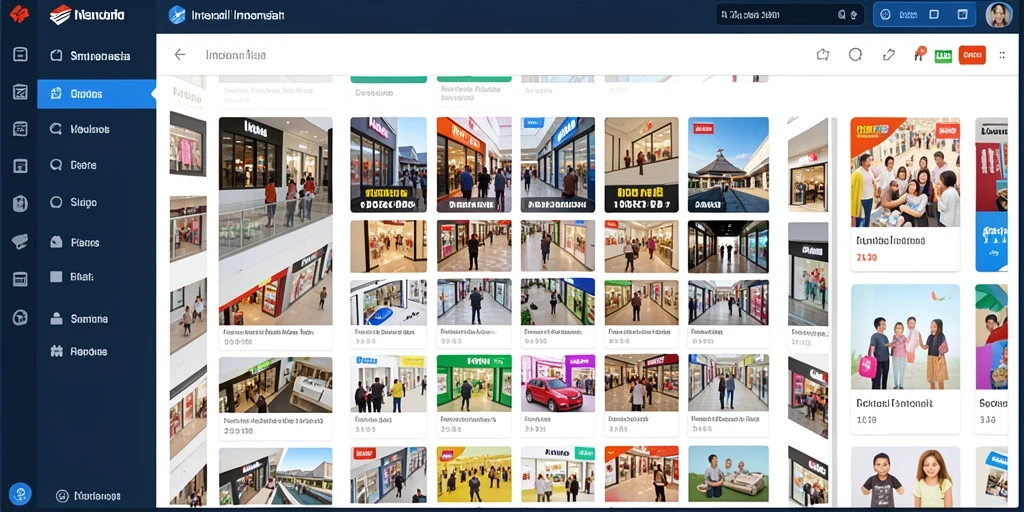Click the blue circular button at rail bottom
The width and height of the screenshot is (1024, 512).
coord(20,493)
